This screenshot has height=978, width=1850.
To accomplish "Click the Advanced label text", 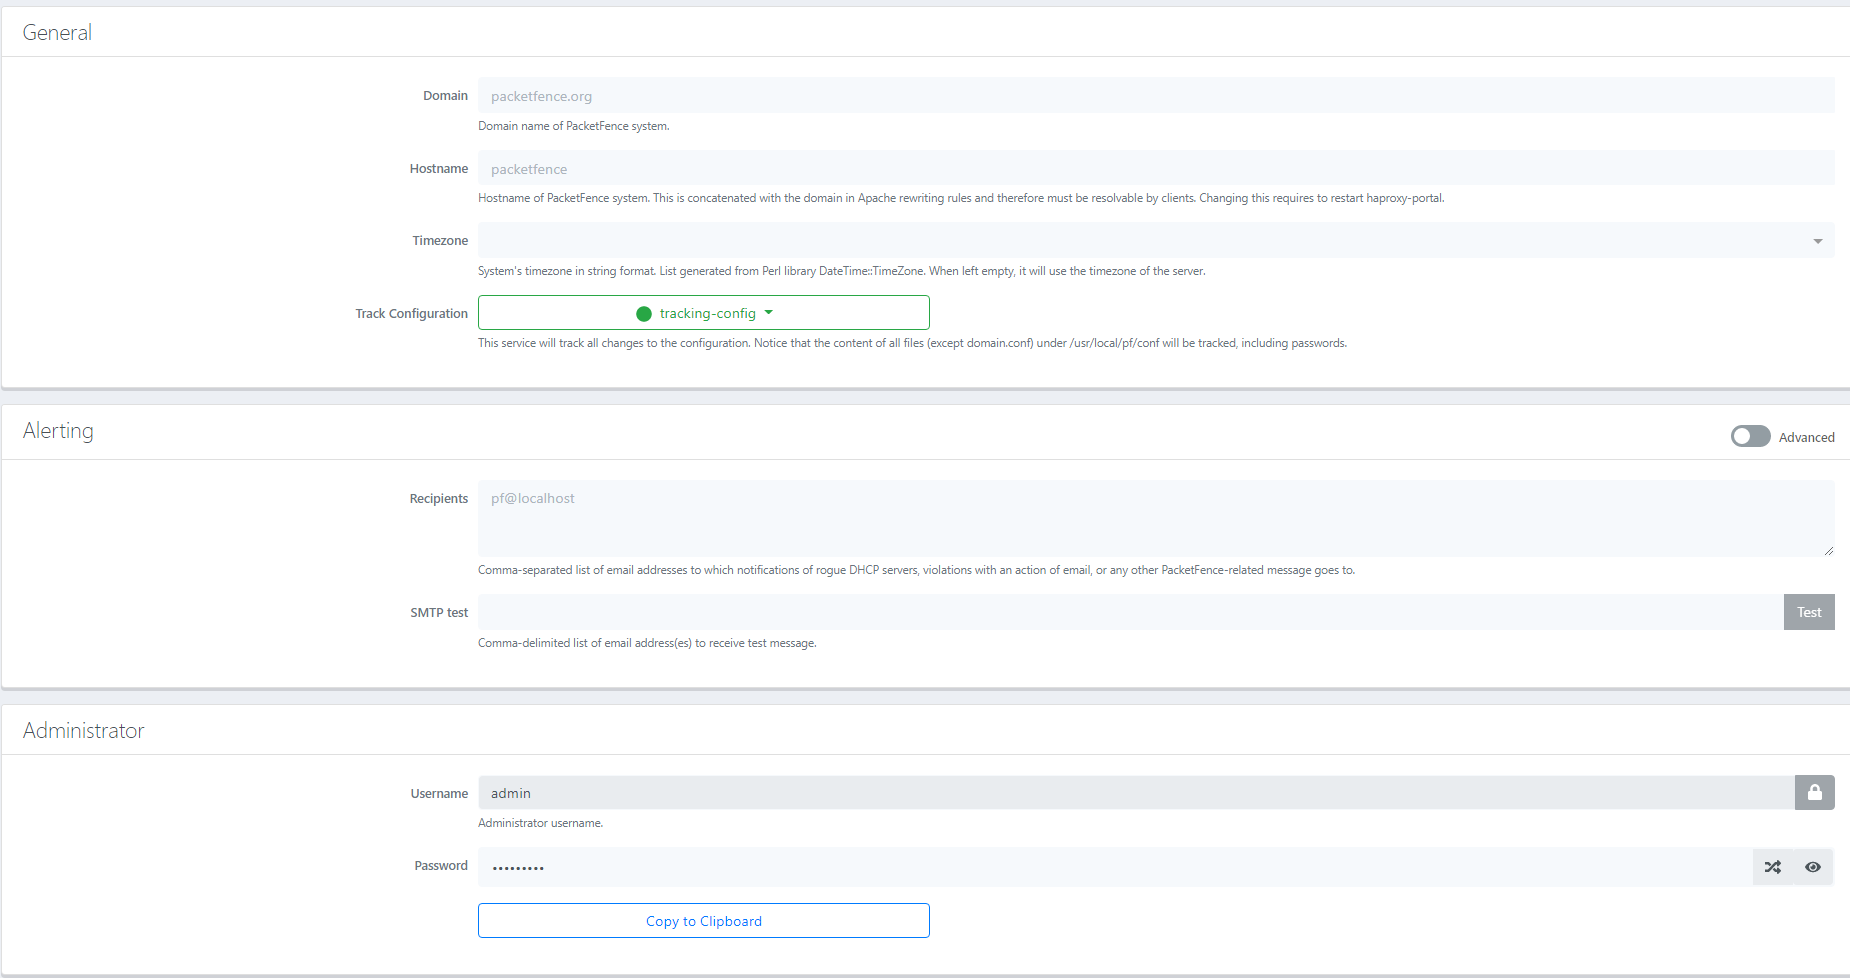I will [x=1806, y=438].
